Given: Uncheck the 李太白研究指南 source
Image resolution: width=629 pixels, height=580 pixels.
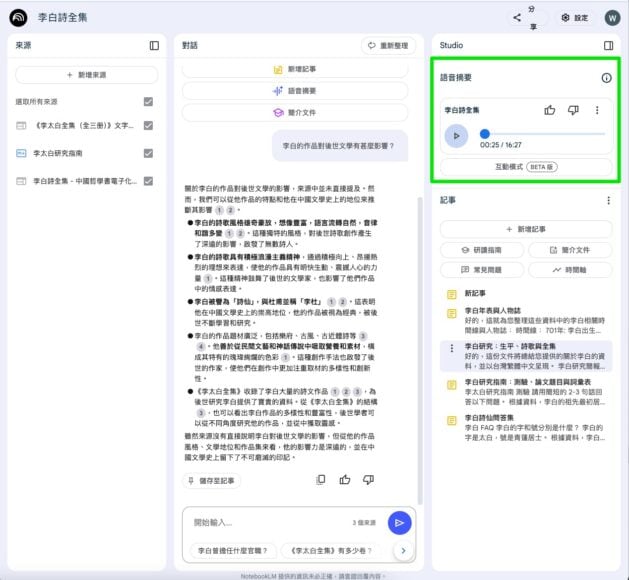Looking at the screenshot, I should tap(148, 153).
